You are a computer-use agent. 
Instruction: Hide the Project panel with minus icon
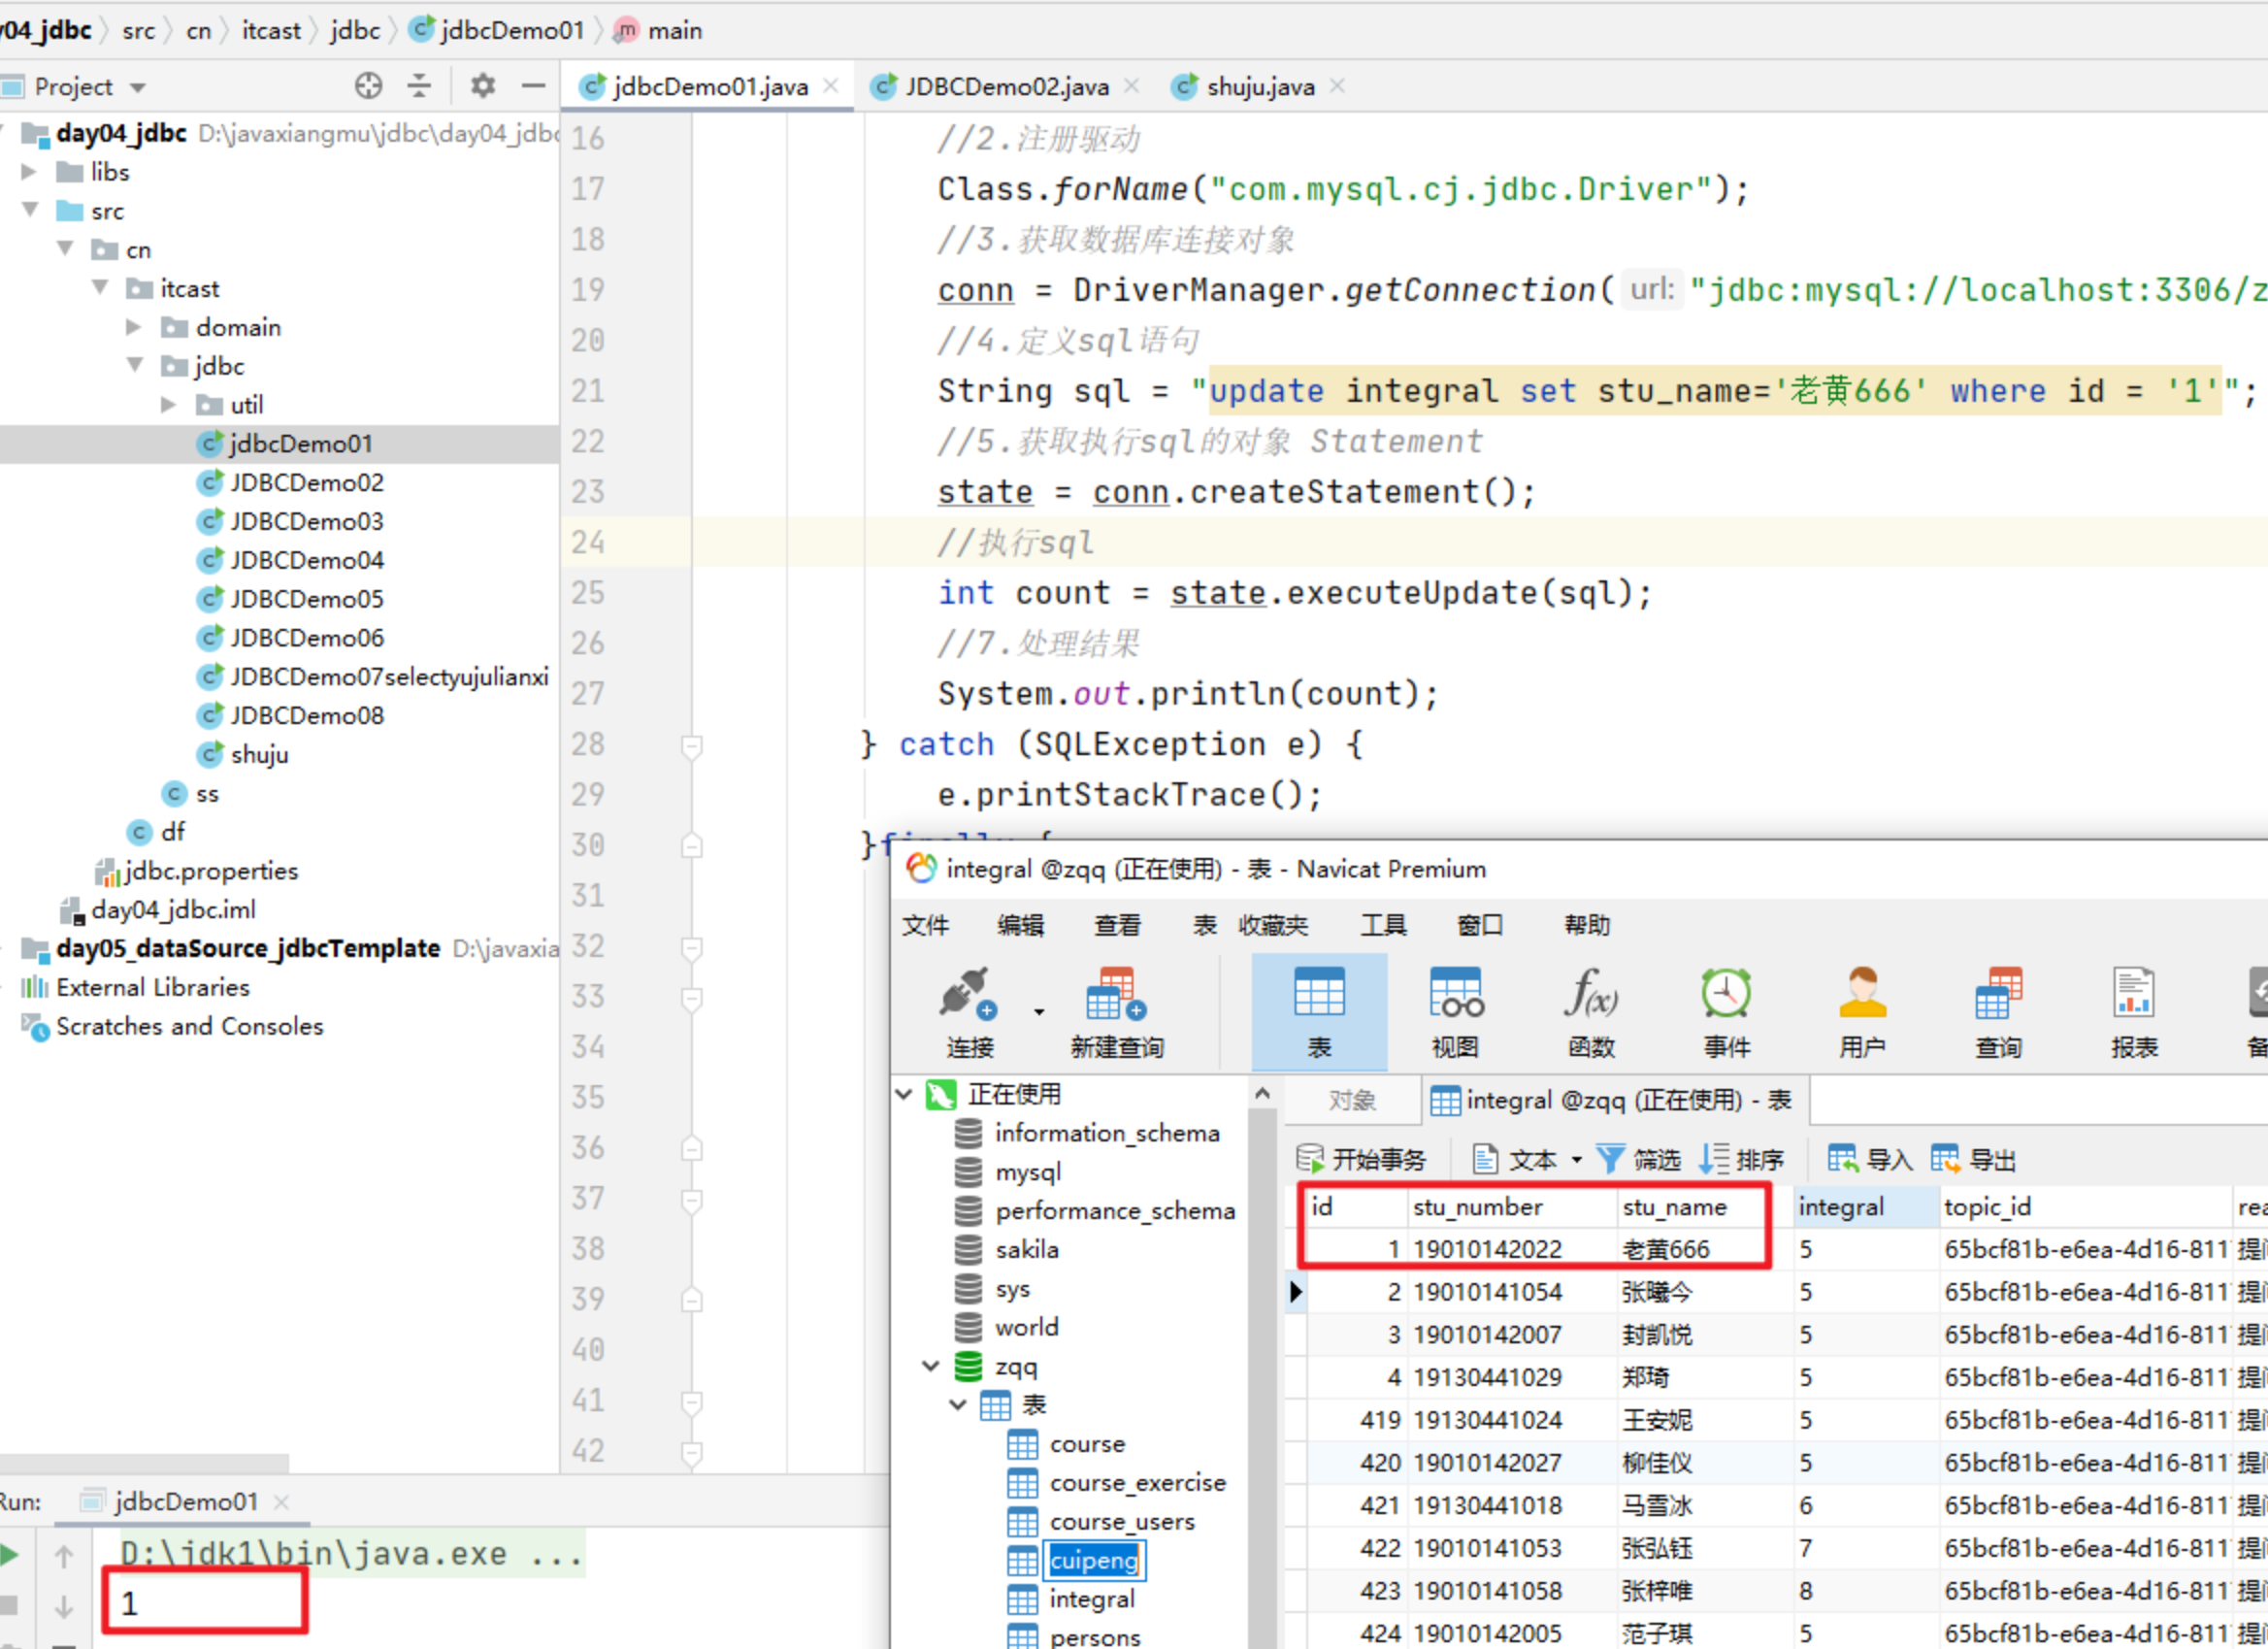533,86
